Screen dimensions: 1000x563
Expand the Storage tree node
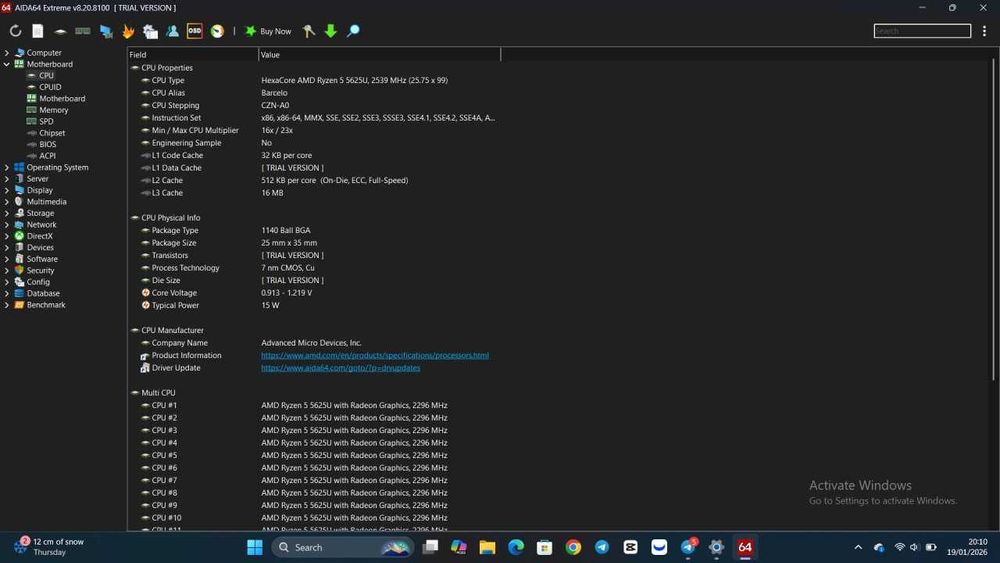[x=7, y=214]
